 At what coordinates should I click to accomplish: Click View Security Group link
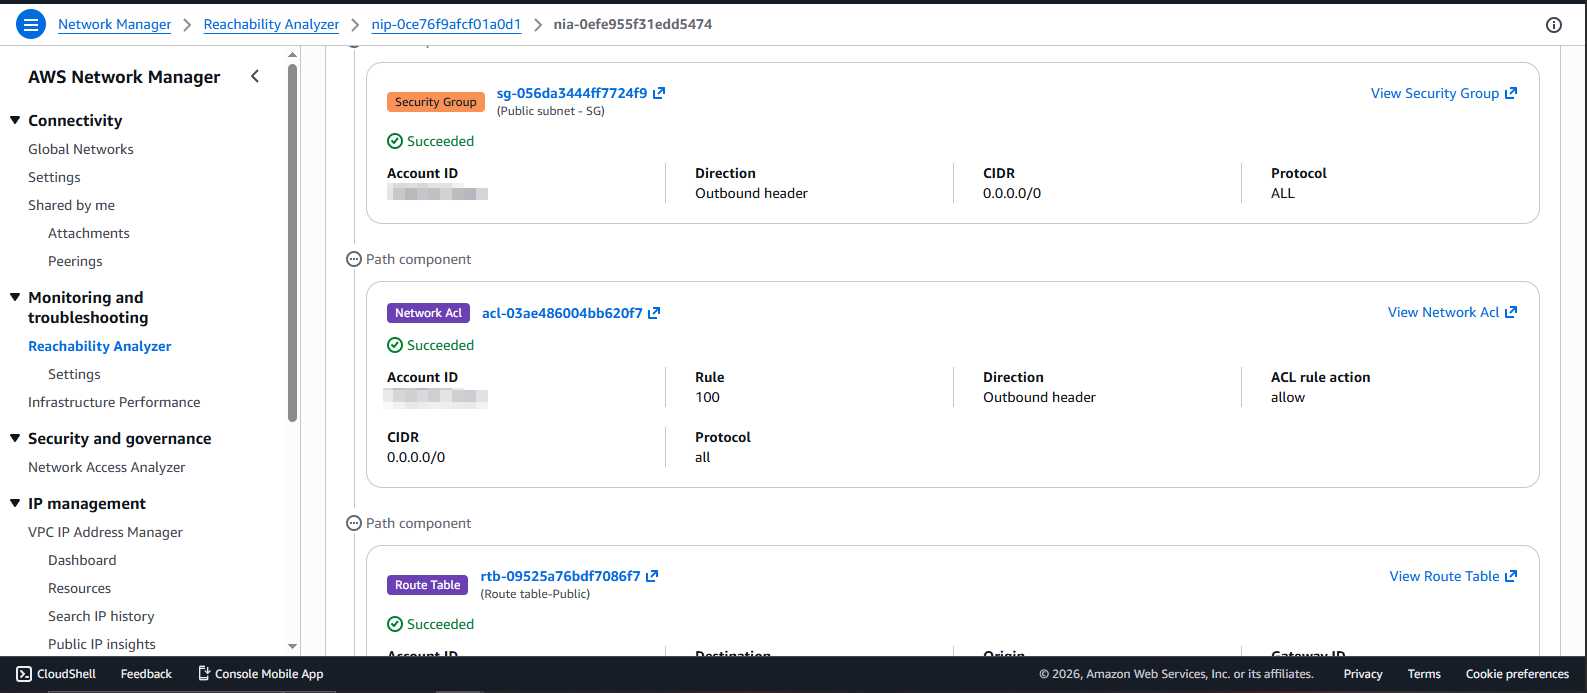tap(1435, 93)
